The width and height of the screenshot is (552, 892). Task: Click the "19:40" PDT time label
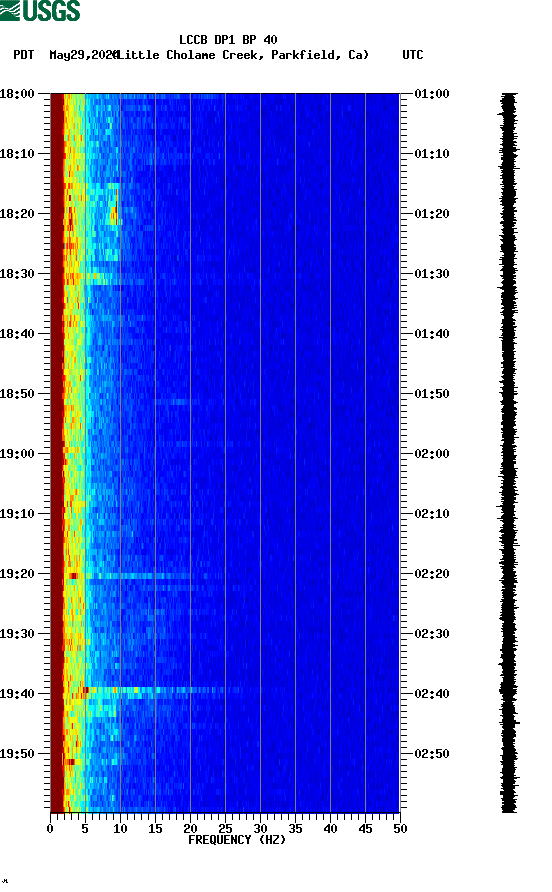click(x=17, y=693)
